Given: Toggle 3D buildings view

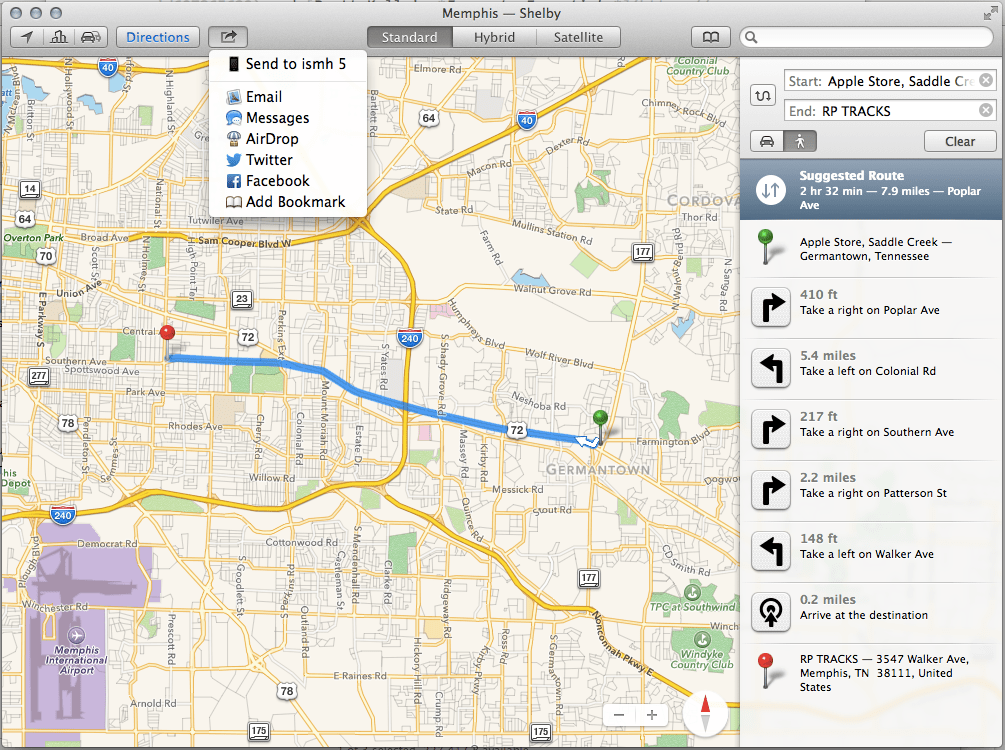Looking at the screenshot, I should coord(59,37).
